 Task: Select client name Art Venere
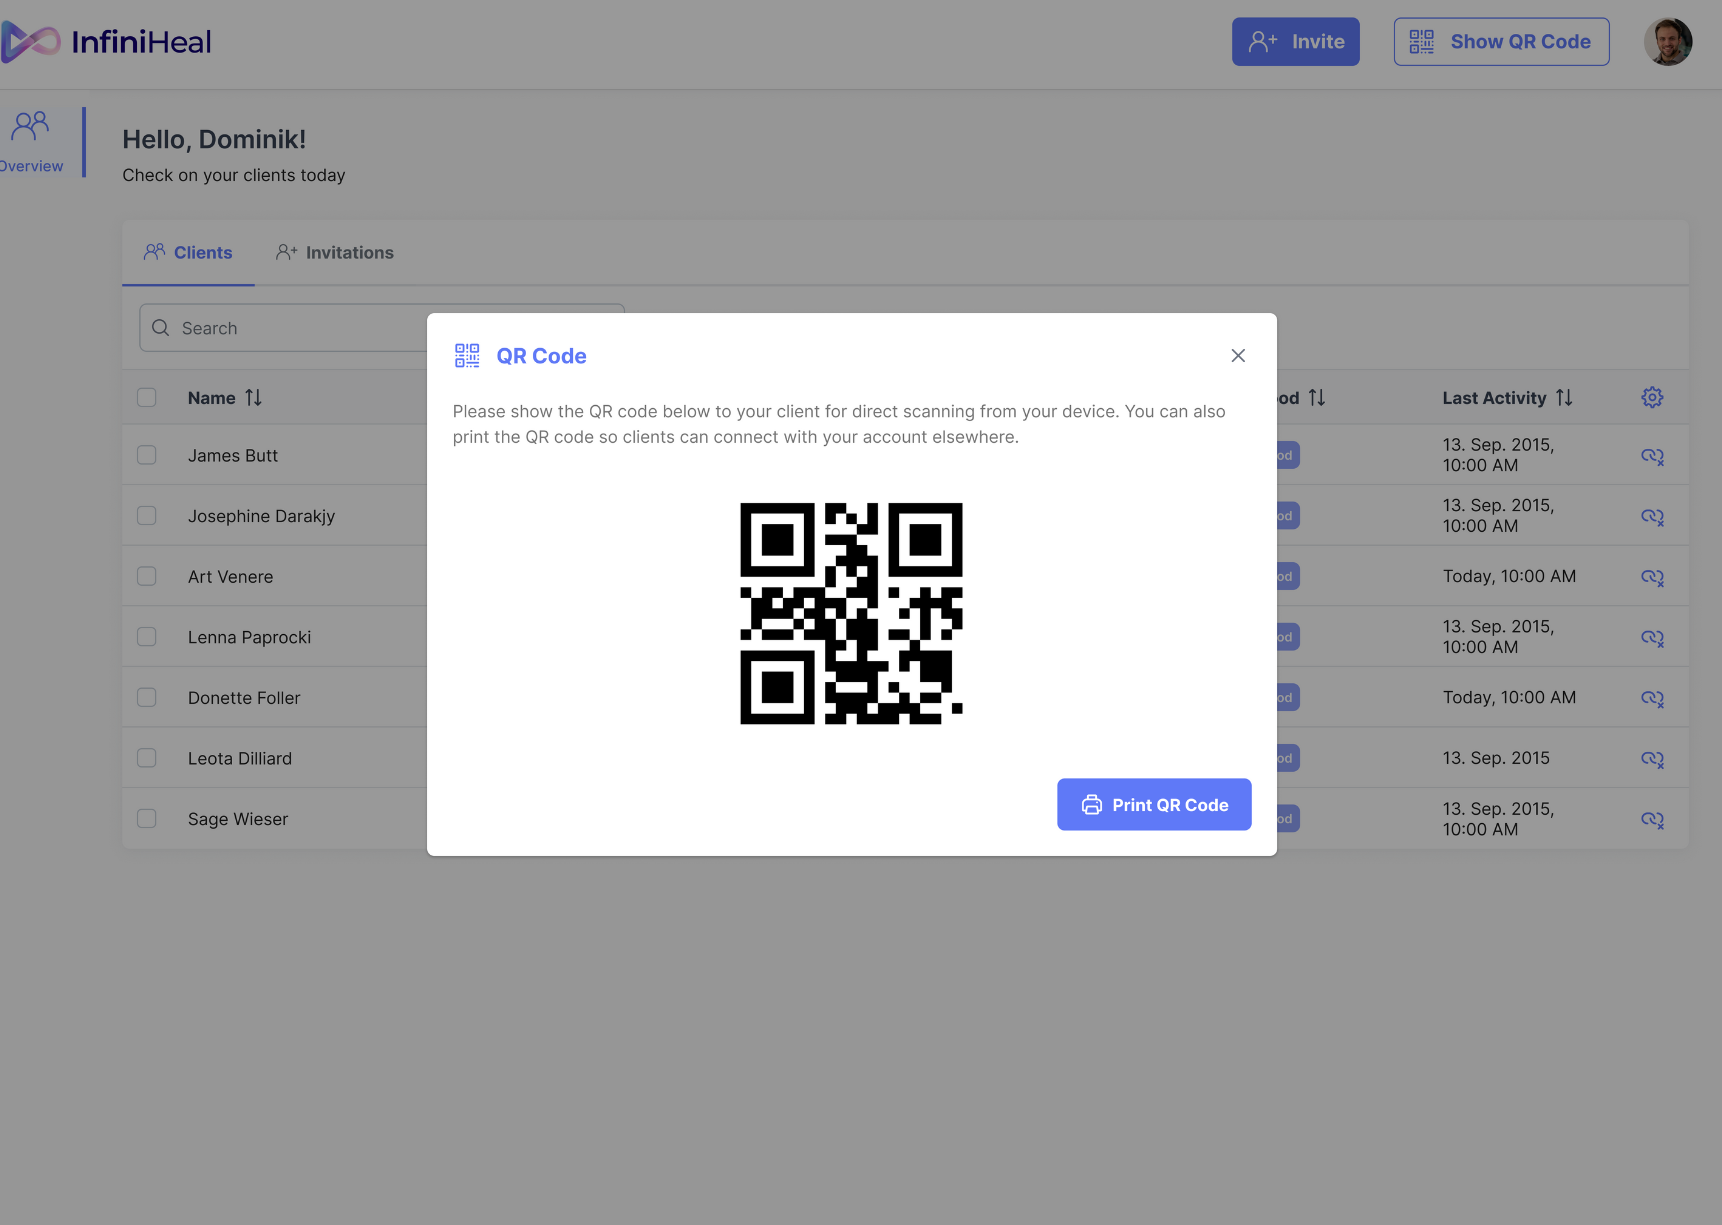(230, 577)
